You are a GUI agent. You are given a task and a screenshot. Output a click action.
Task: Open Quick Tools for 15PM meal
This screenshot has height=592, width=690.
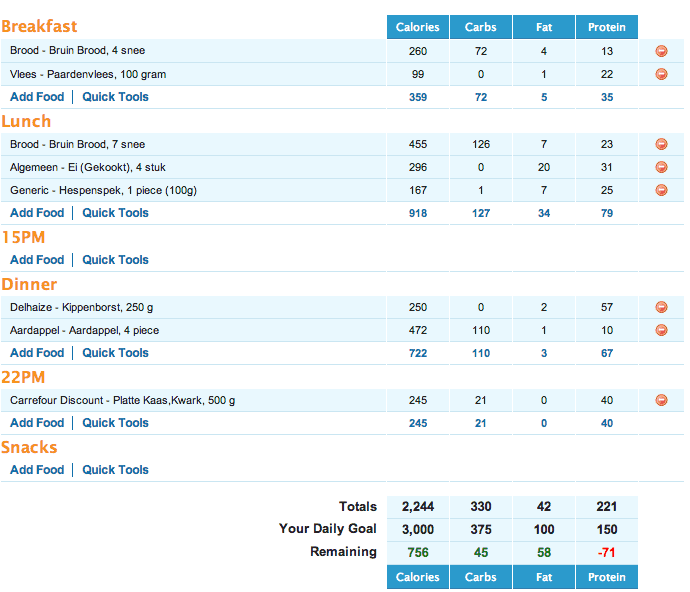115,260
